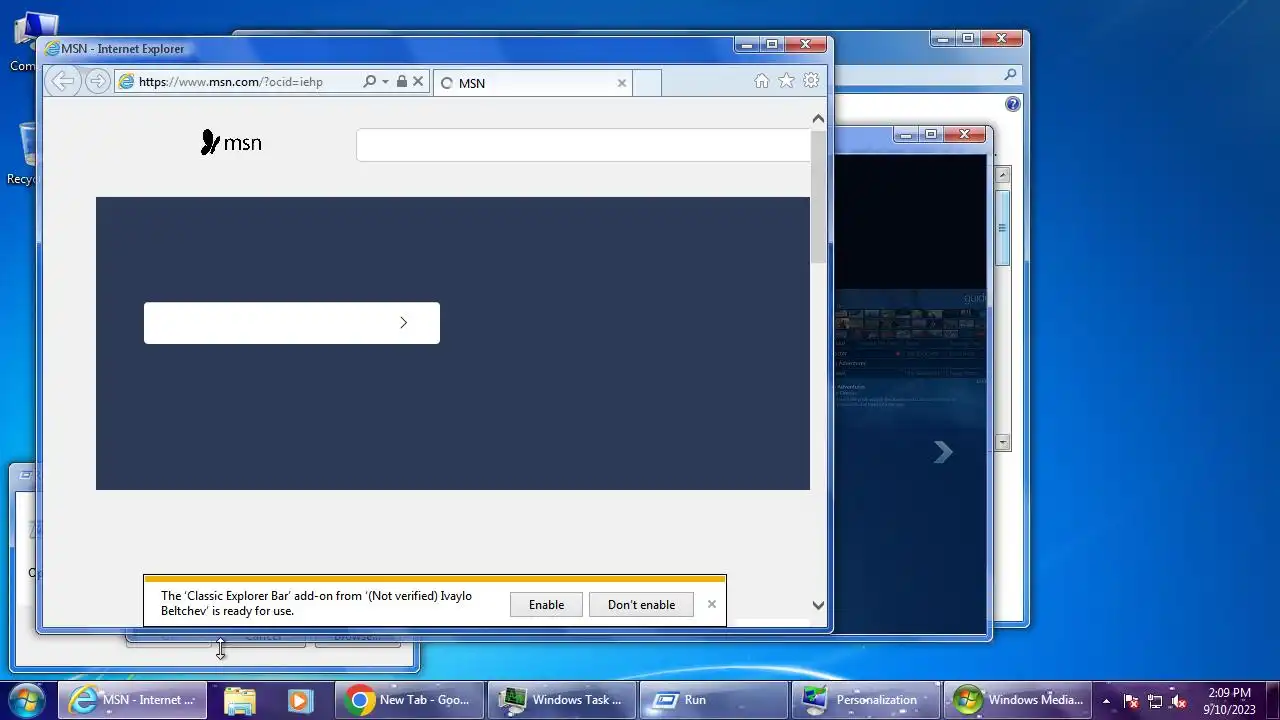Click scroll down arrow in Media Center side scrollbar
The width and height of the screenshot is (1280, 720).
[x=1003, y=442]
